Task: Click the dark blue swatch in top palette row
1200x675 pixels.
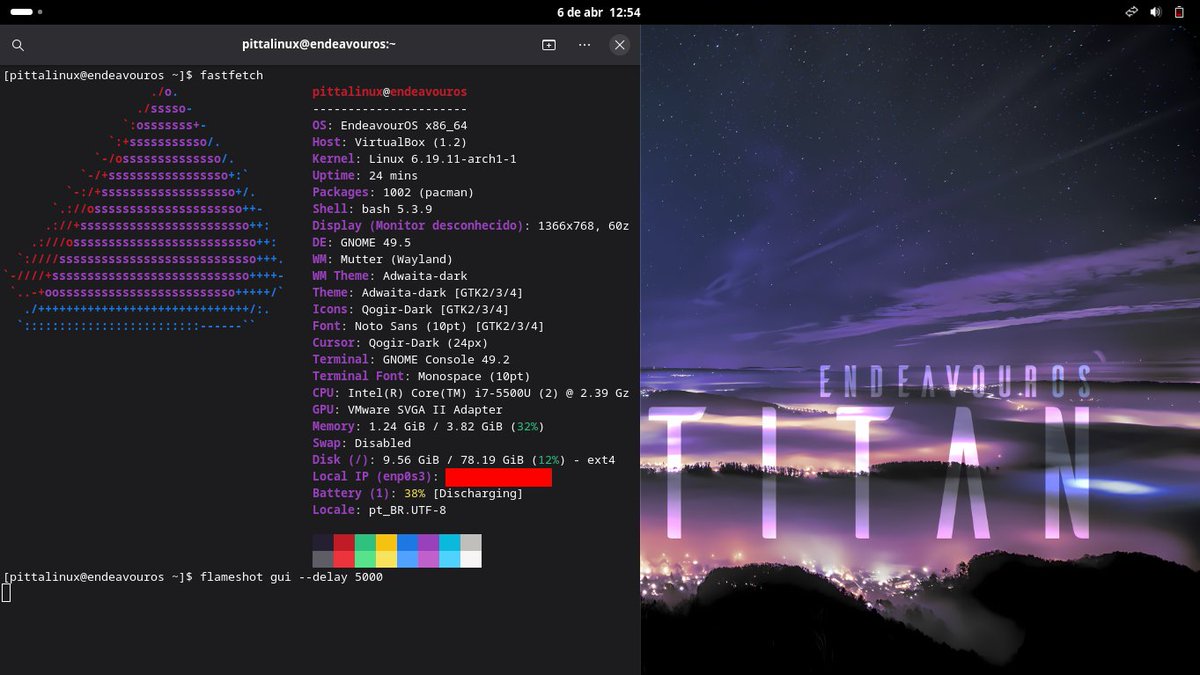Action: pyautogui.click(x=407, y=542)
